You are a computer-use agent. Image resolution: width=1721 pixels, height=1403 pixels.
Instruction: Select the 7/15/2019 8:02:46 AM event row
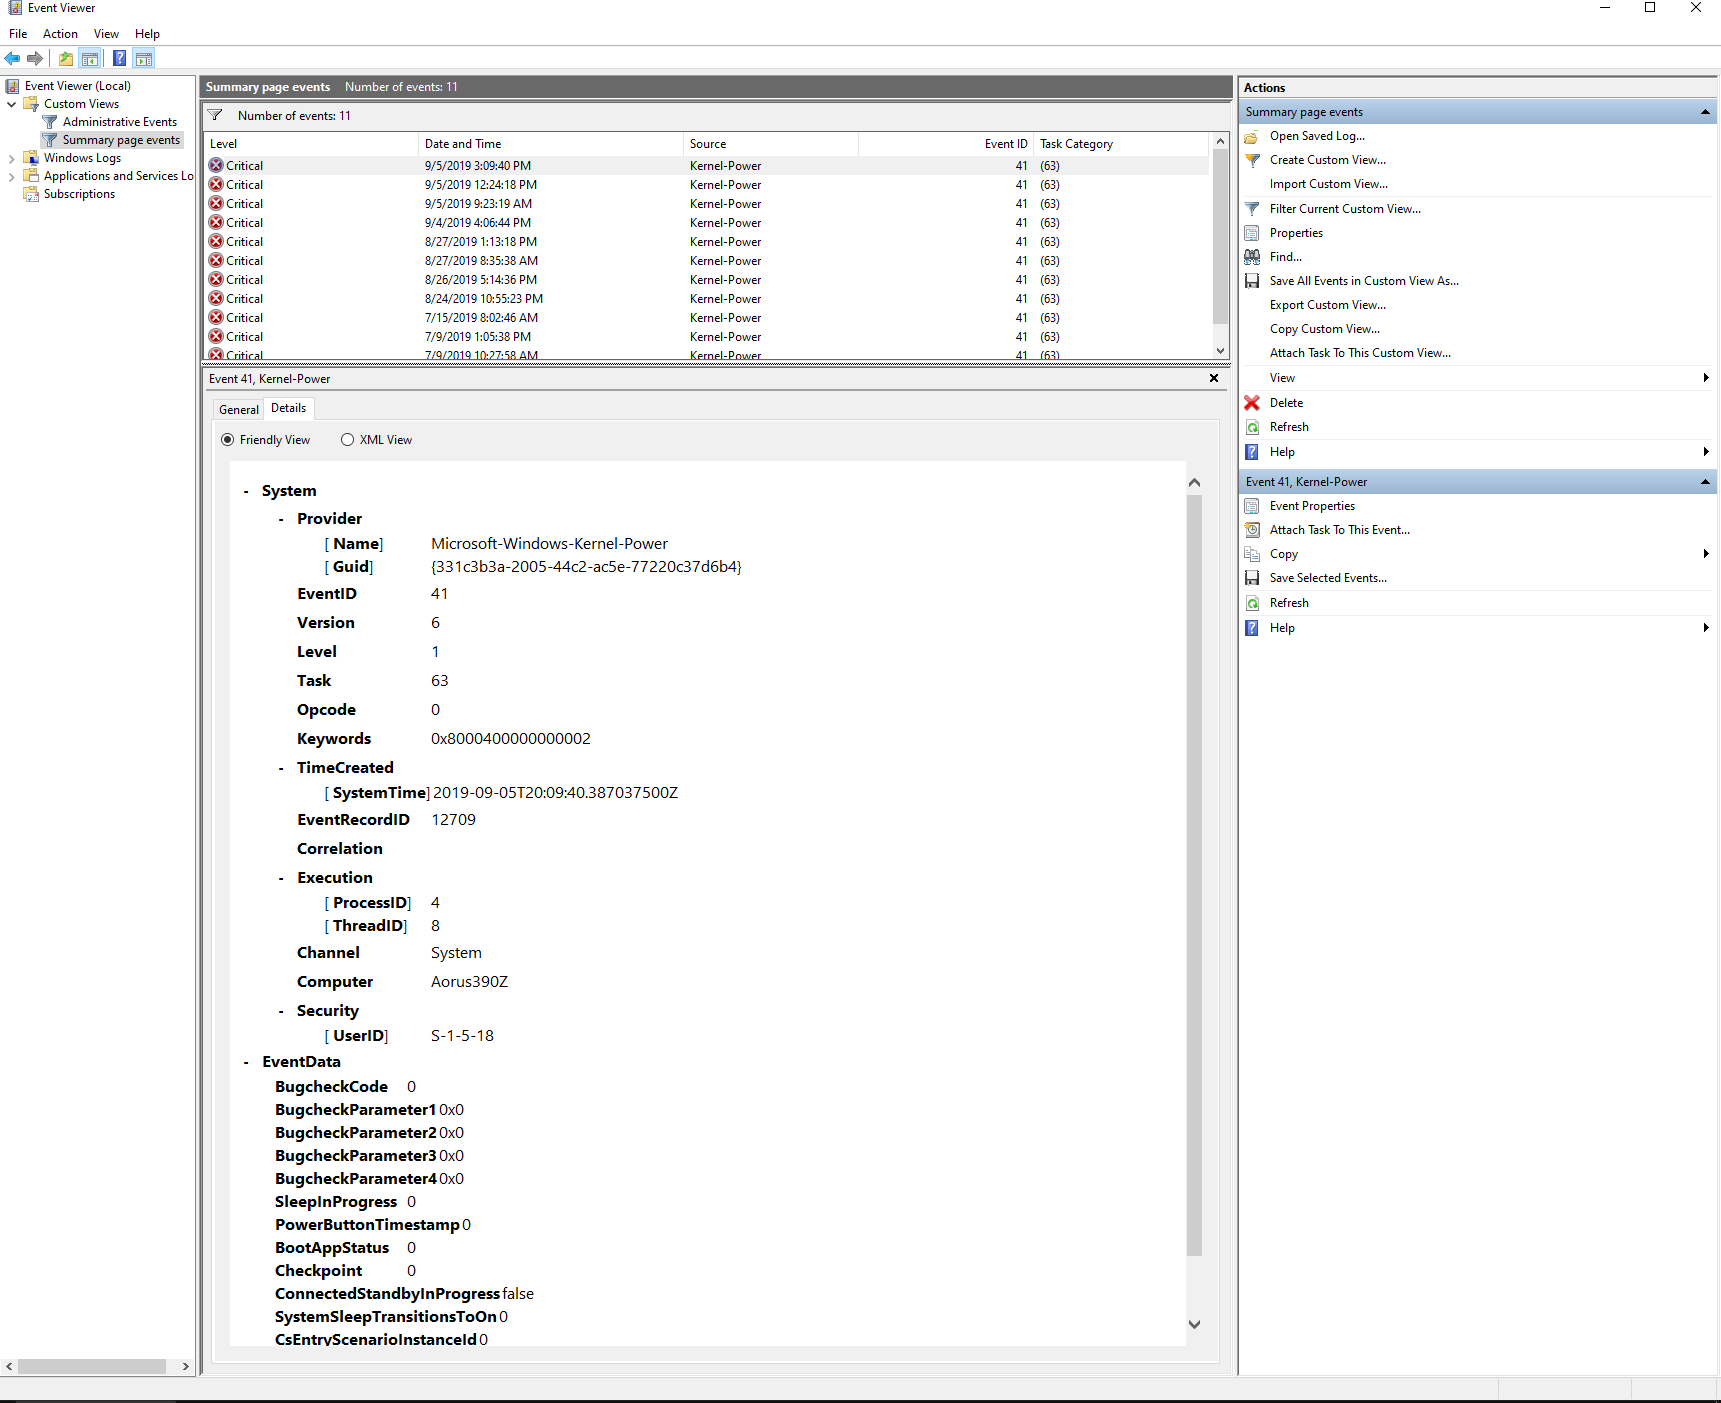click(x=706, y=318)
